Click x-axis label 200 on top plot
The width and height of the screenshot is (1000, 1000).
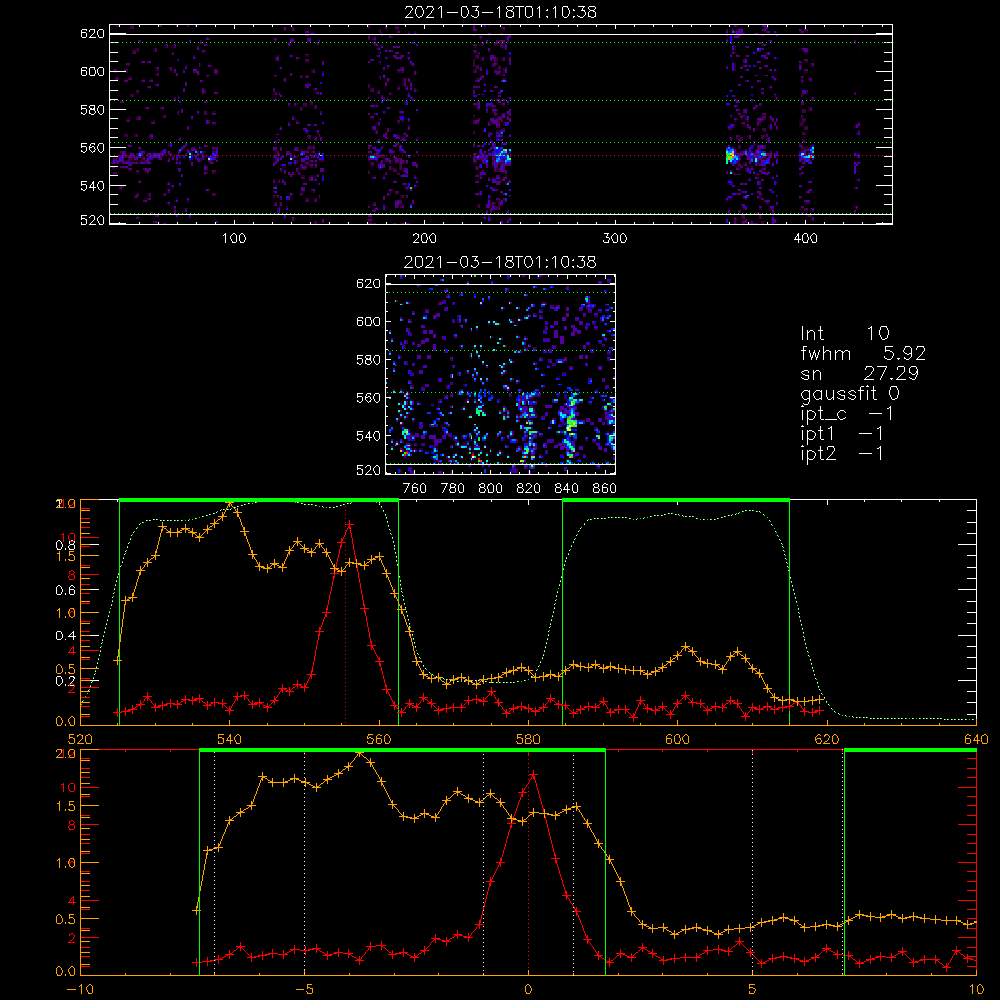(424, 239)
